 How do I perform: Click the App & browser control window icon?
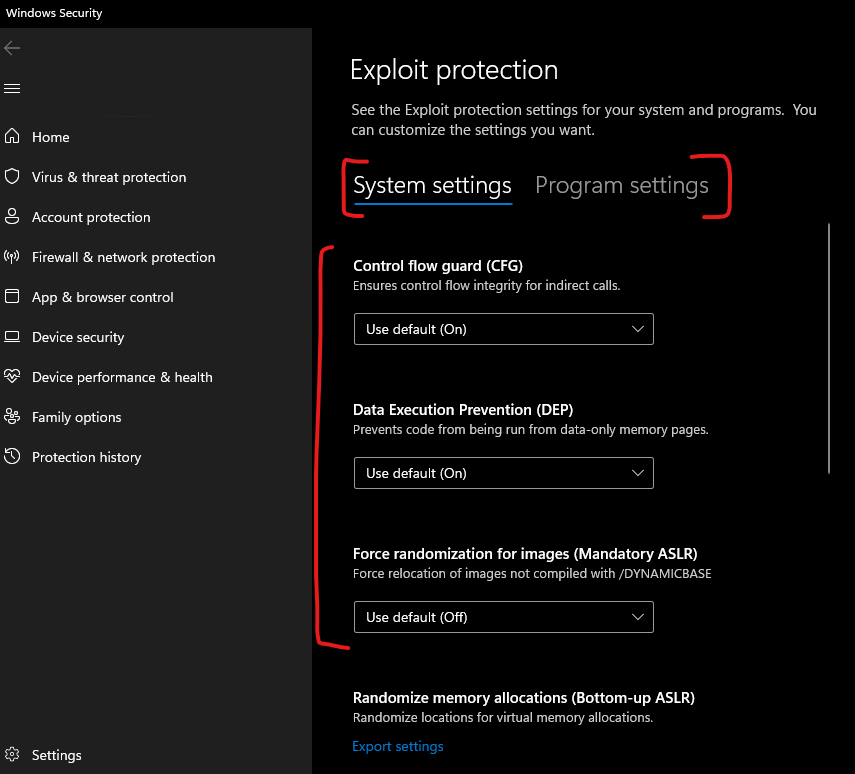pyautogui.click(x=12, y=296)
